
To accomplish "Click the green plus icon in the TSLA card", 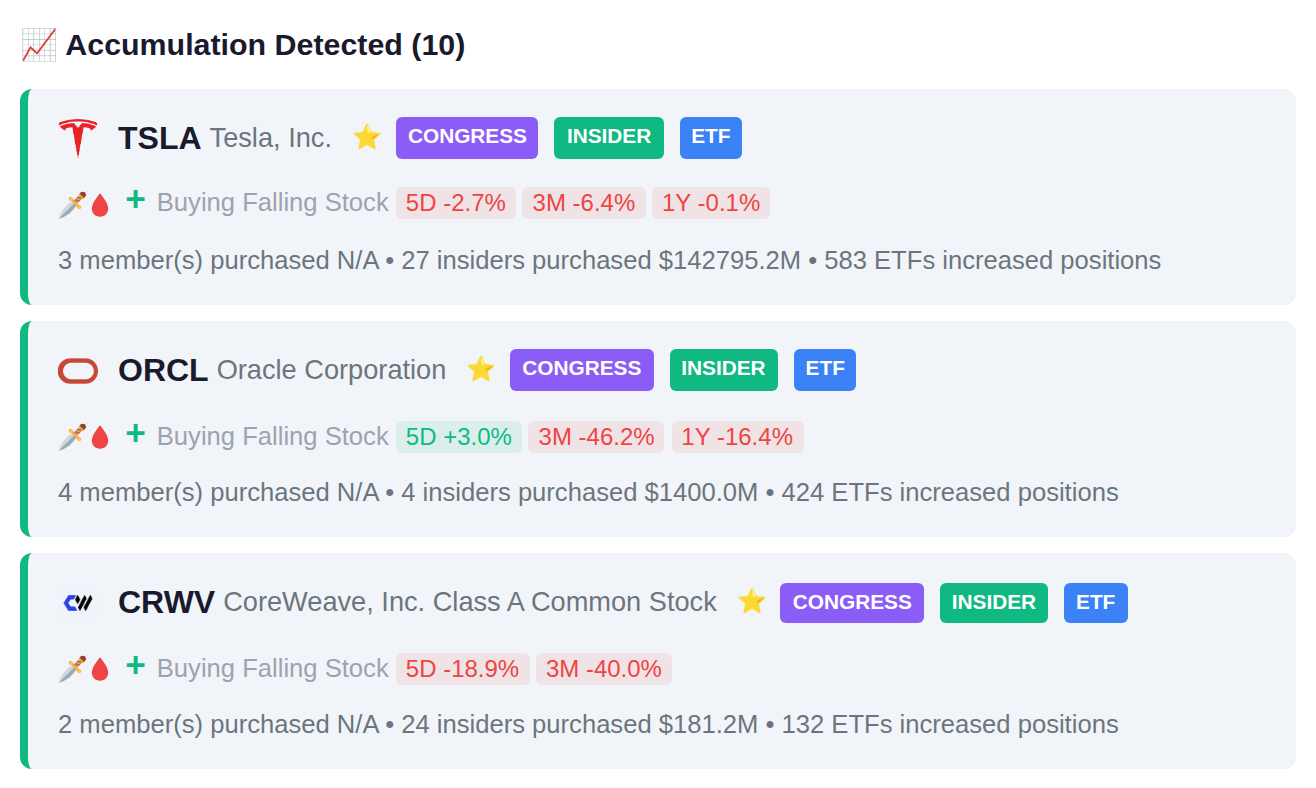I will (135, 200).
